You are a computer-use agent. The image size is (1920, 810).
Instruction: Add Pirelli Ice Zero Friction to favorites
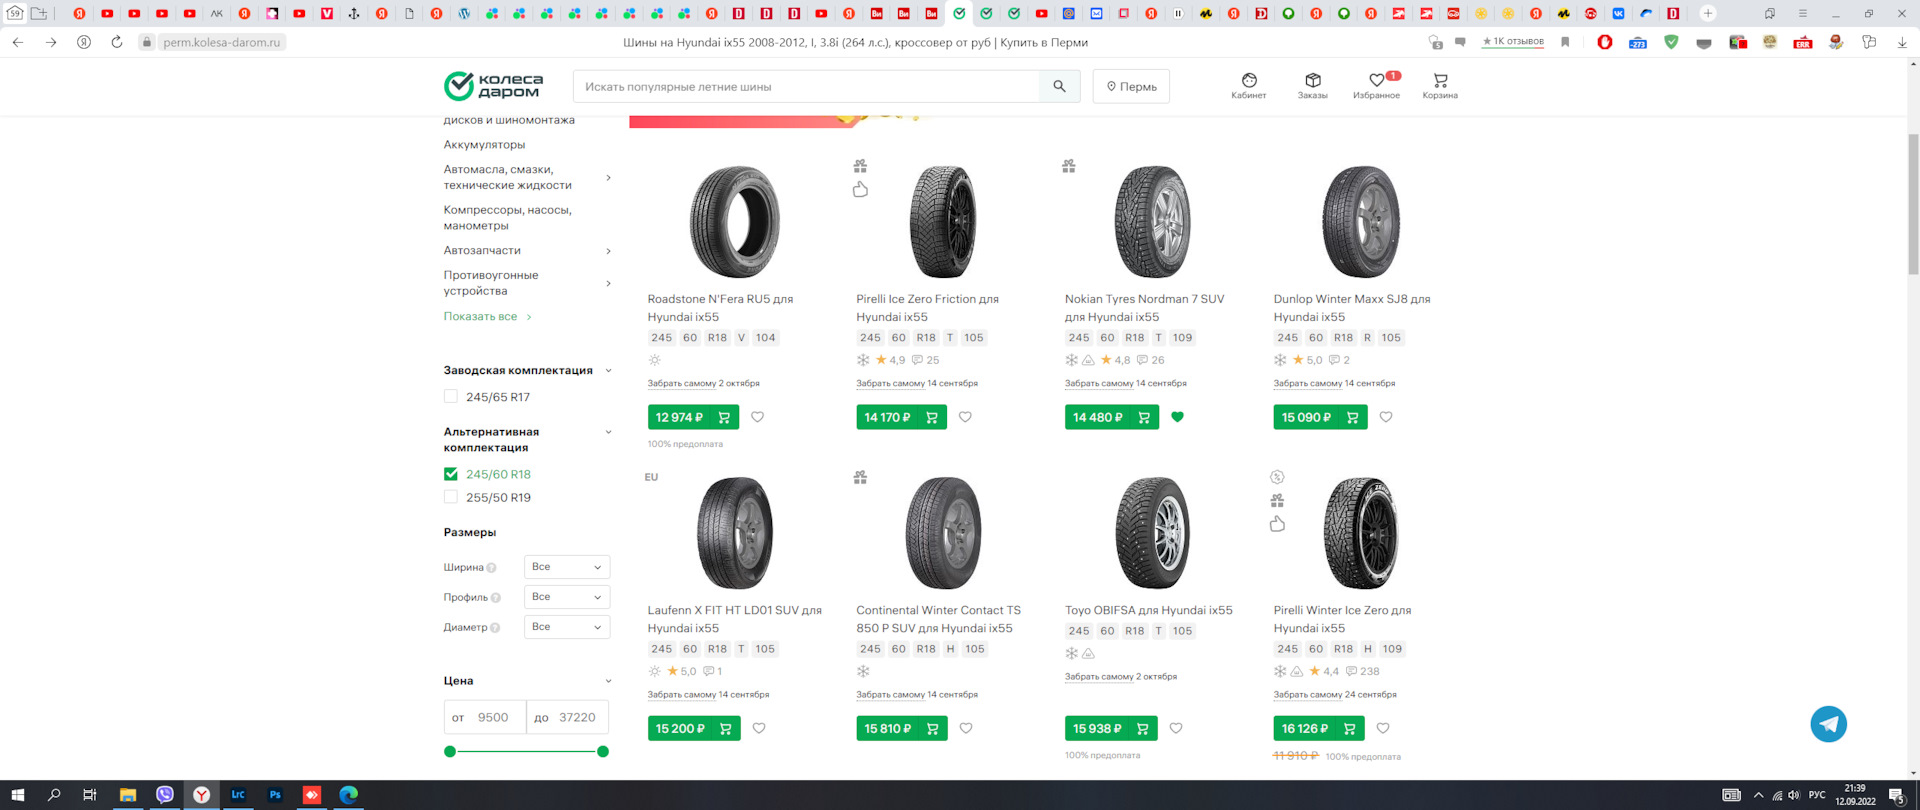(965, 417)
